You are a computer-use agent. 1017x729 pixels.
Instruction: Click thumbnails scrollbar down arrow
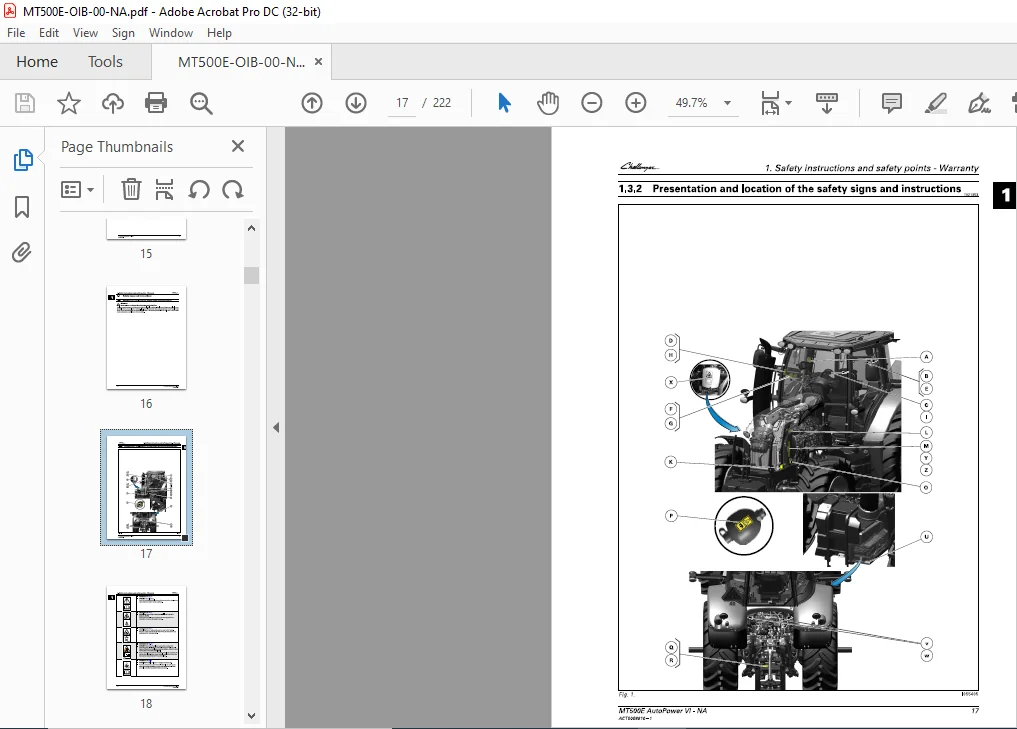[252, 716]
